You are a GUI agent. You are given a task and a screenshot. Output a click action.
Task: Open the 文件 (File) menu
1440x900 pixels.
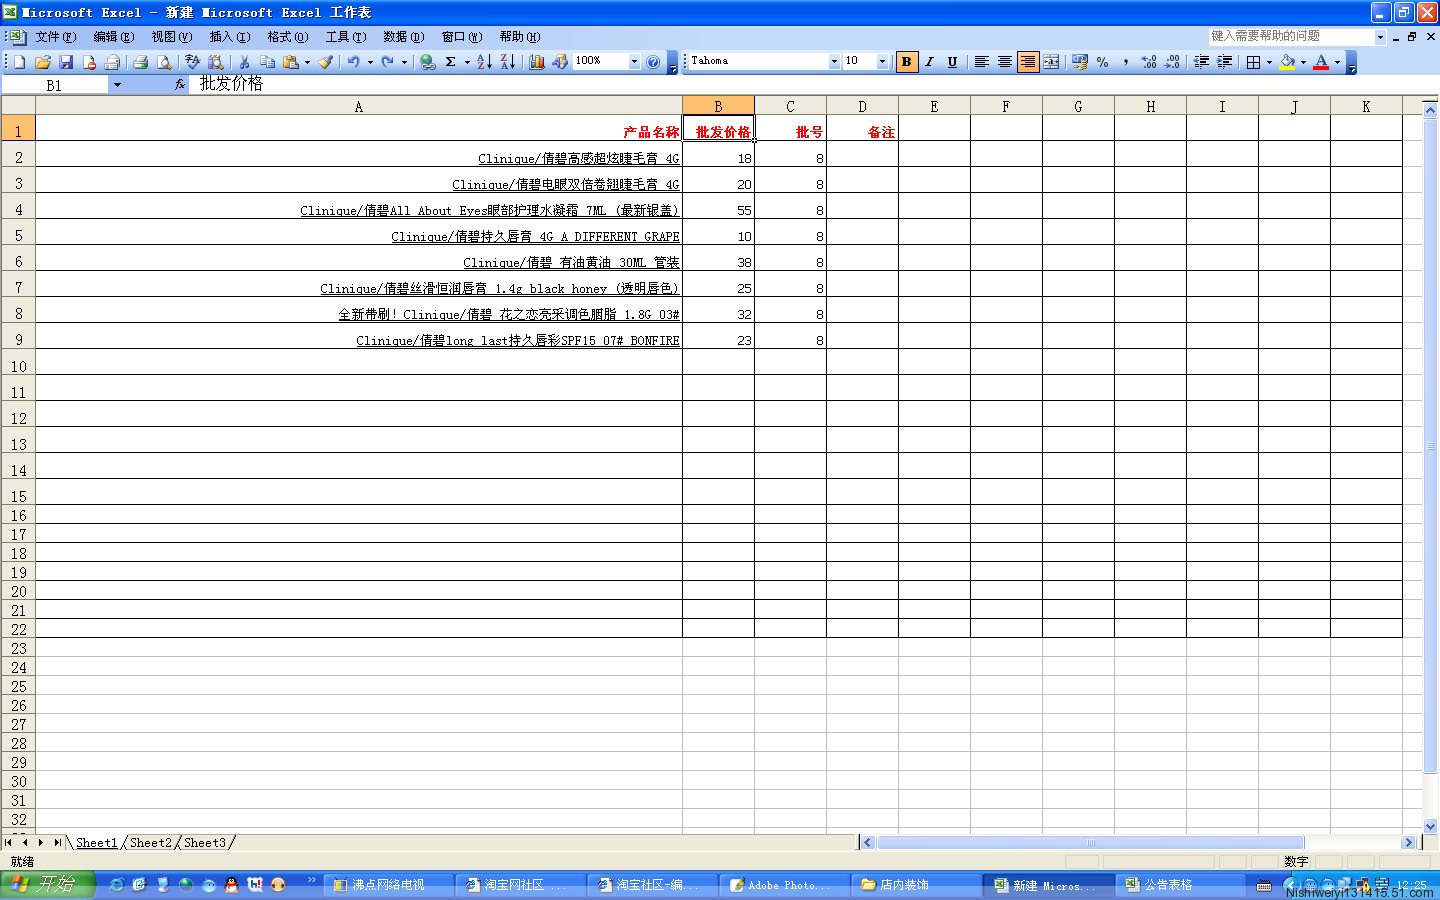tap(55, 37)
